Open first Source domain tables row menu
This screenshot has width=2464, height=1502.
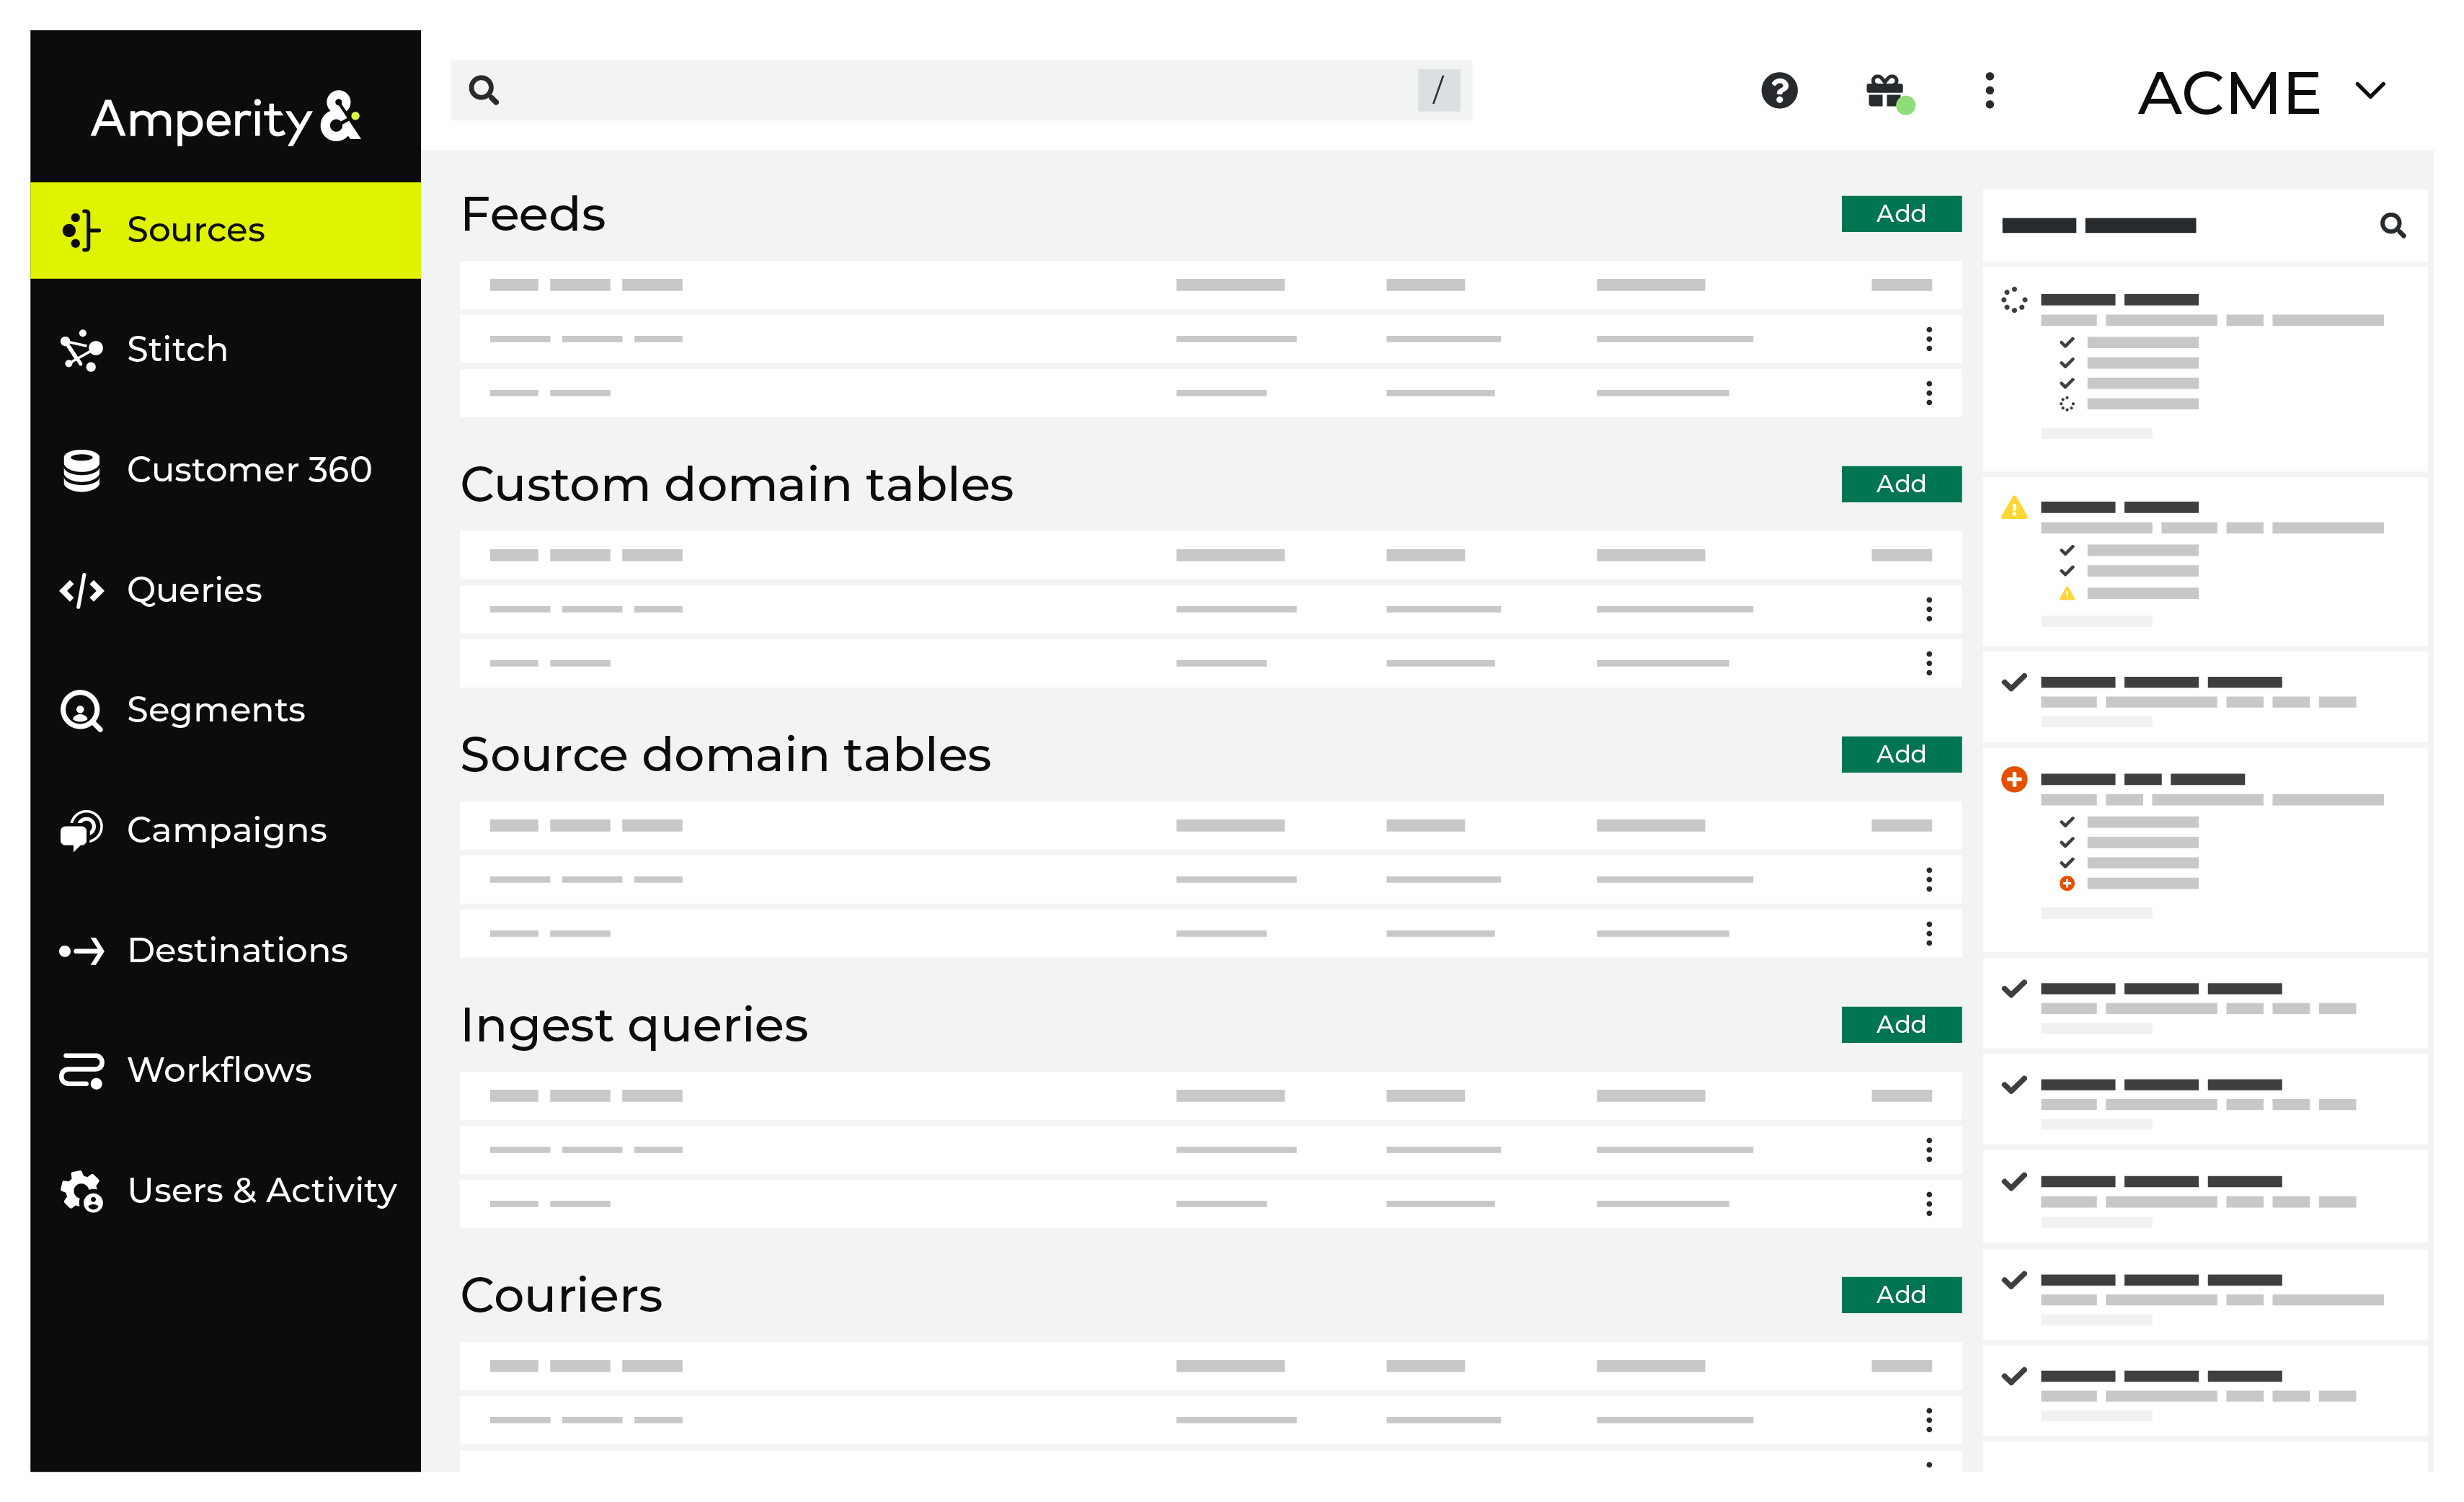1929,880
